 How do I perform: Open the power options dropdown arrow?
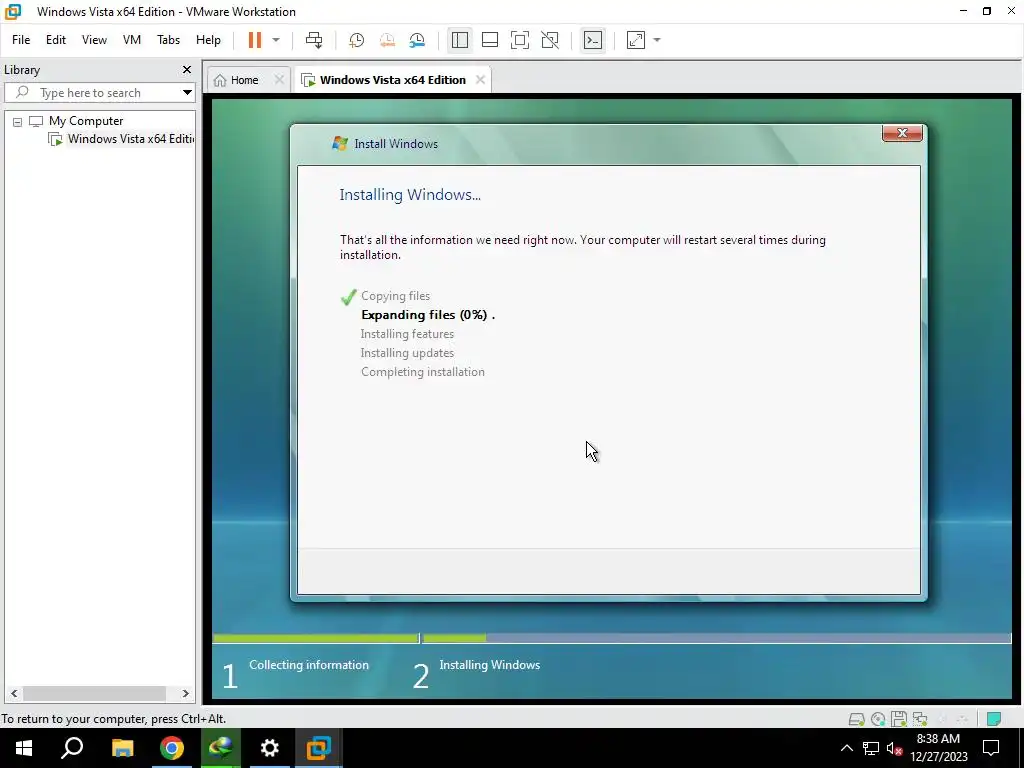[276, 40]
